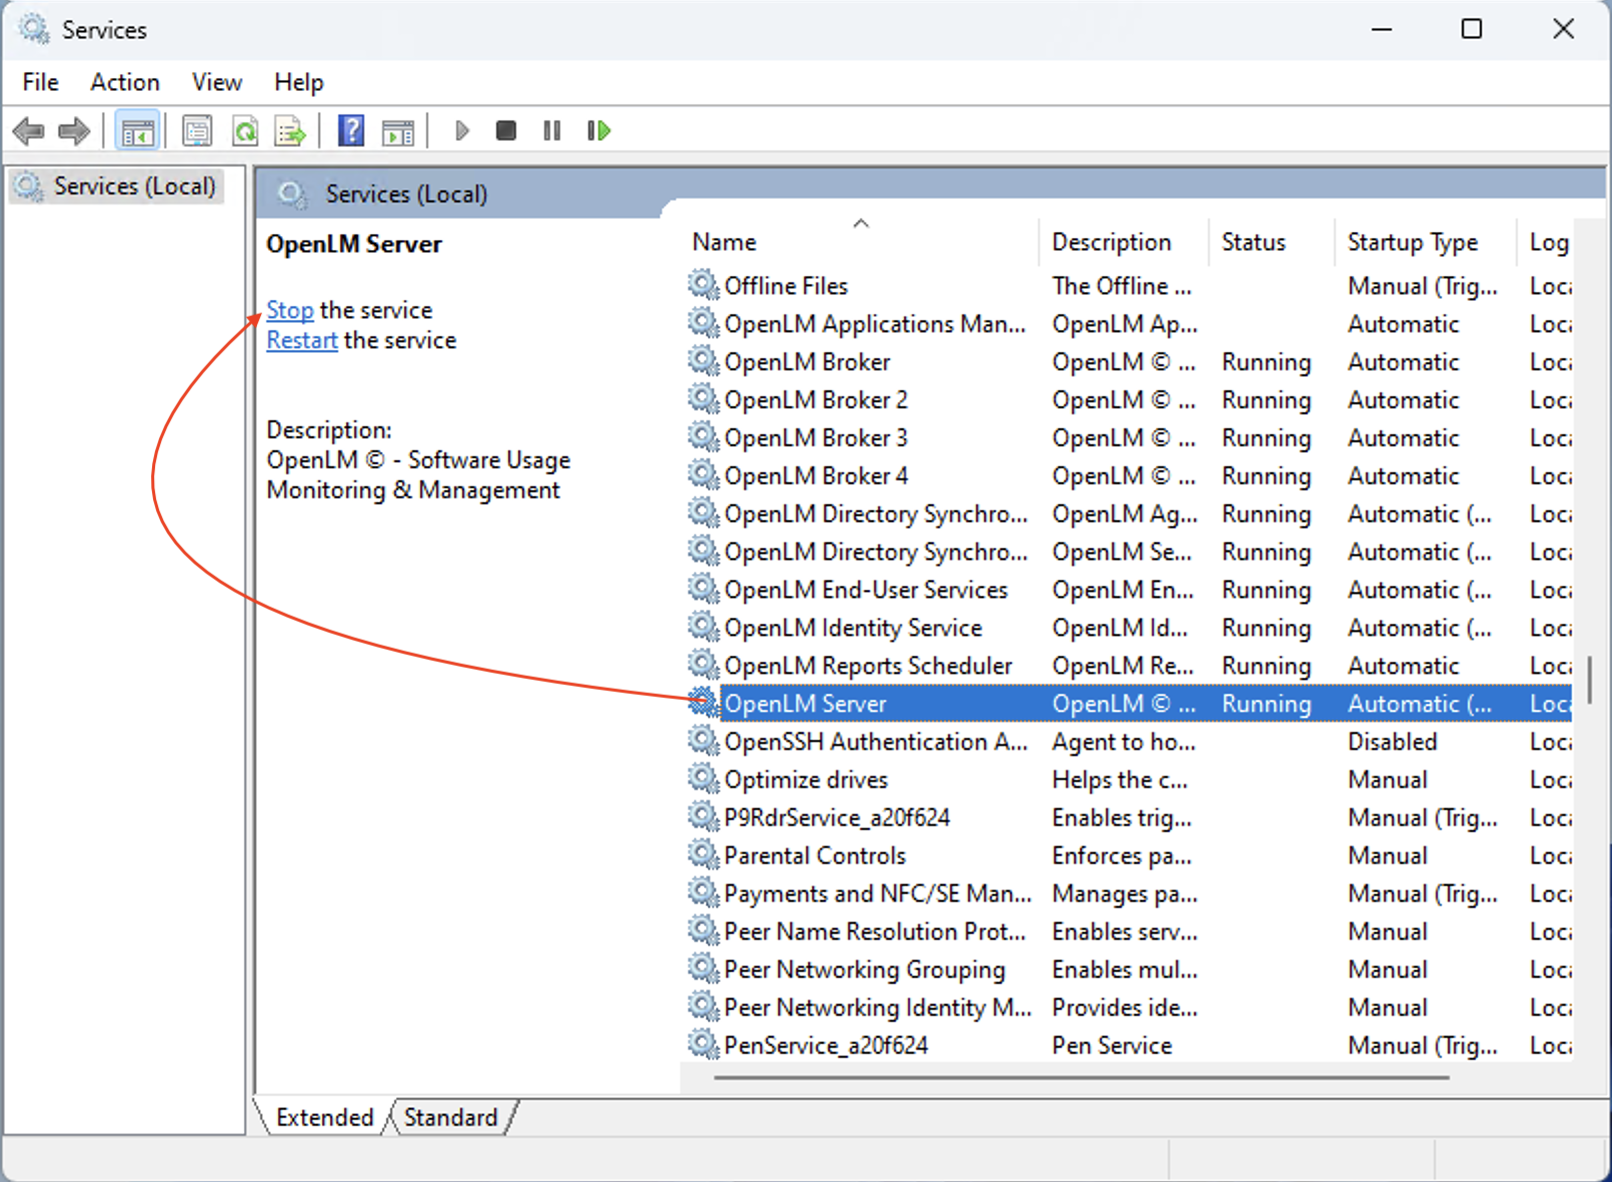1612x1182 pixels.
Task: Open Properties via toolbar icon
Action: tap(197, 131)
